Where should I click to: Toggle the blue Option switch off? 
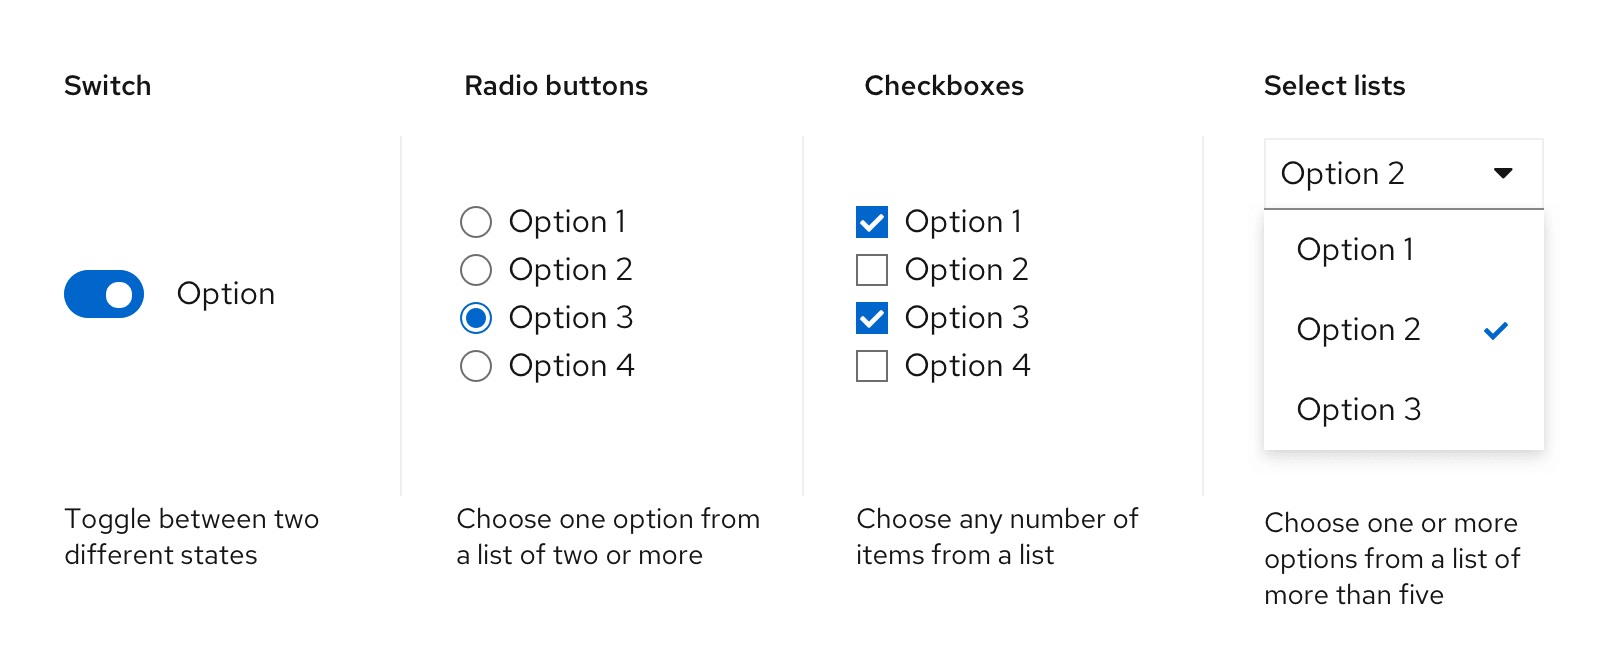click(104, 294)
